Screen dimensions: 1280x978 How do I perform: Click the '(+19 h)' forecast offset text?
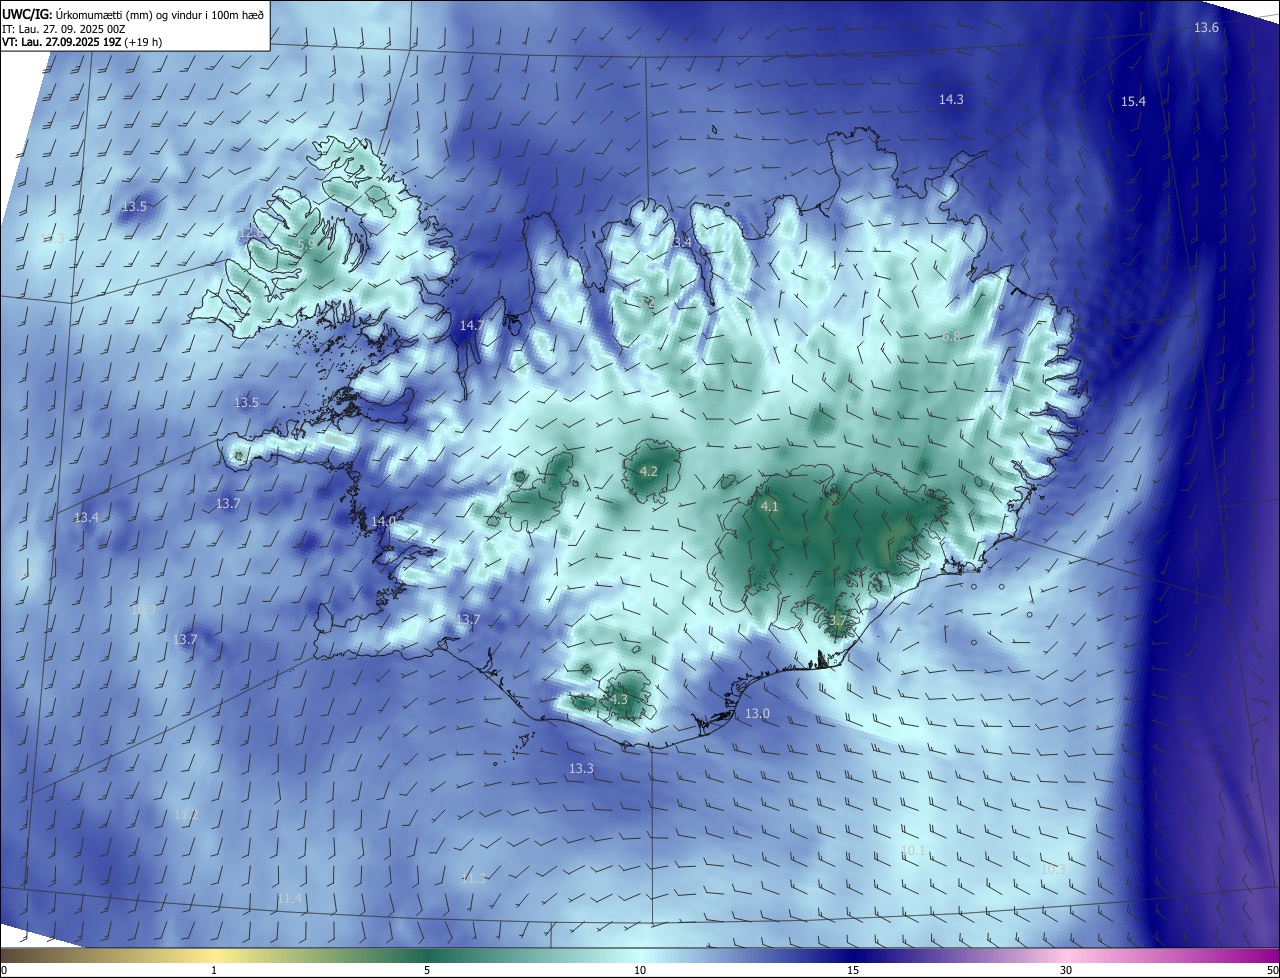click(145, 42)
